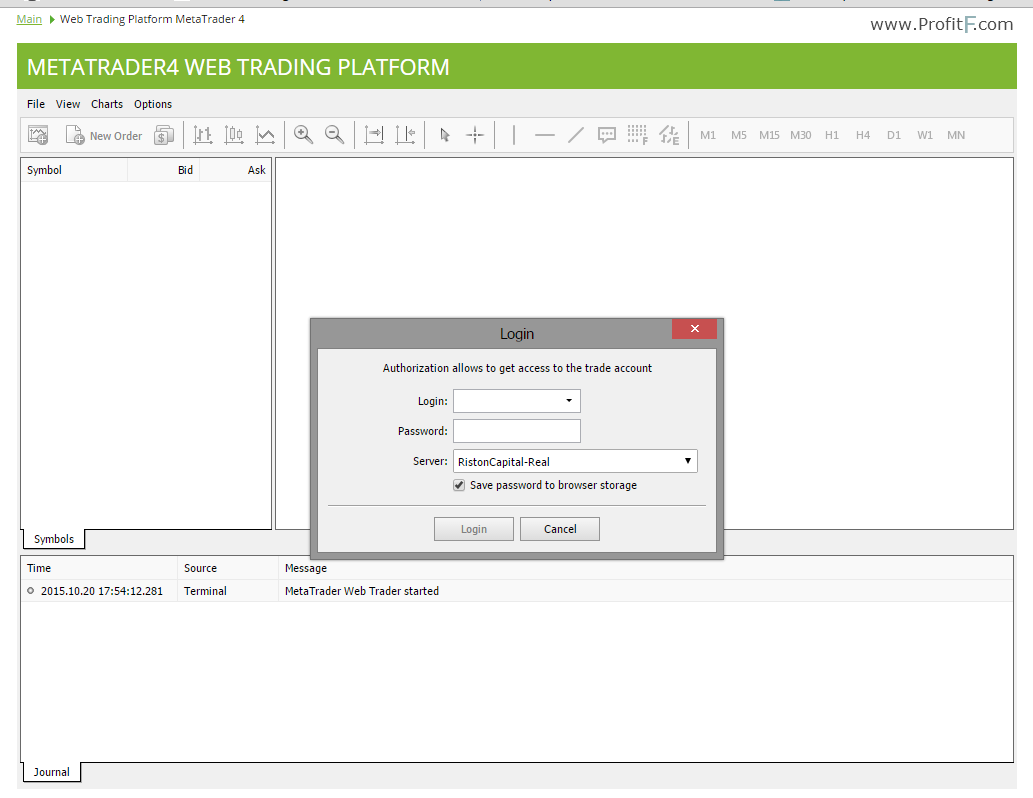Toggle chart auto scroll icon
The width and height of the screenshot is (1033, 798).
coord(374,135)
